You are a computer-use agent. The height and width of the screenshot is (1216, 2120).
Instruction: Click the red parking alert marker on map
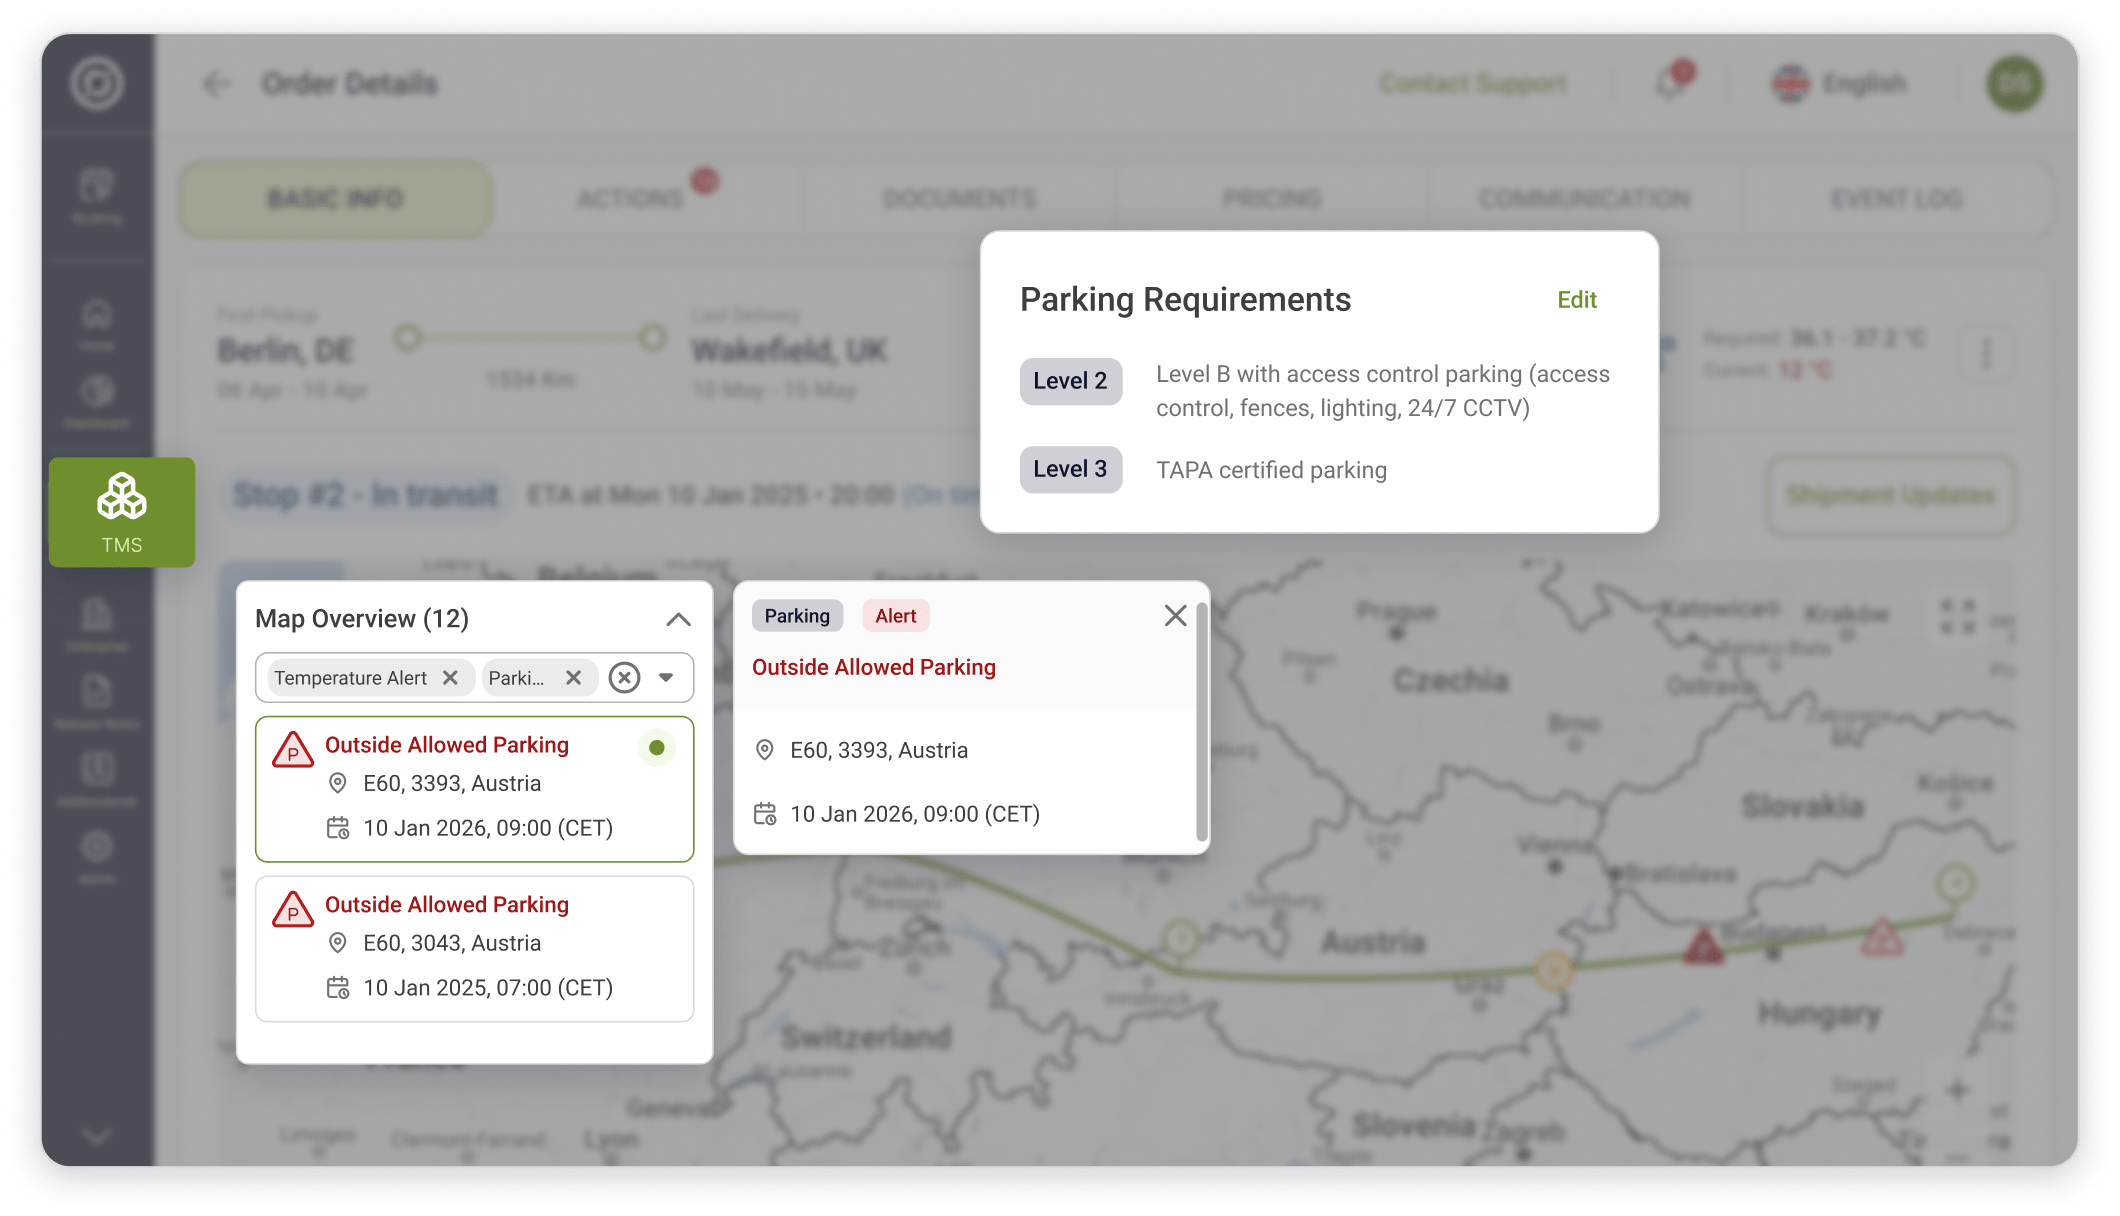pyautogui.click(x=1703, y=945)
